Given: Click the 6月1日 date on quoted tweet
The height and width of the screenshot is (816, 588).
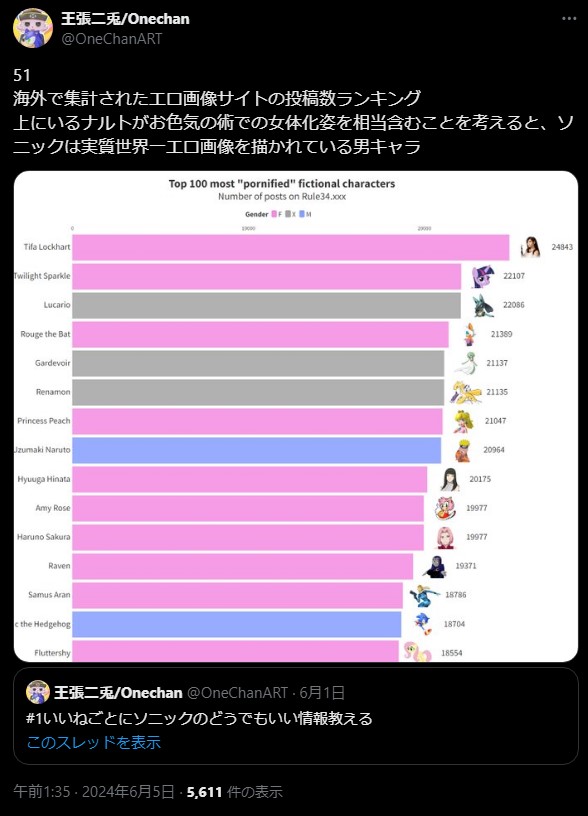Looking at the screenshot, I should point(322,693).
